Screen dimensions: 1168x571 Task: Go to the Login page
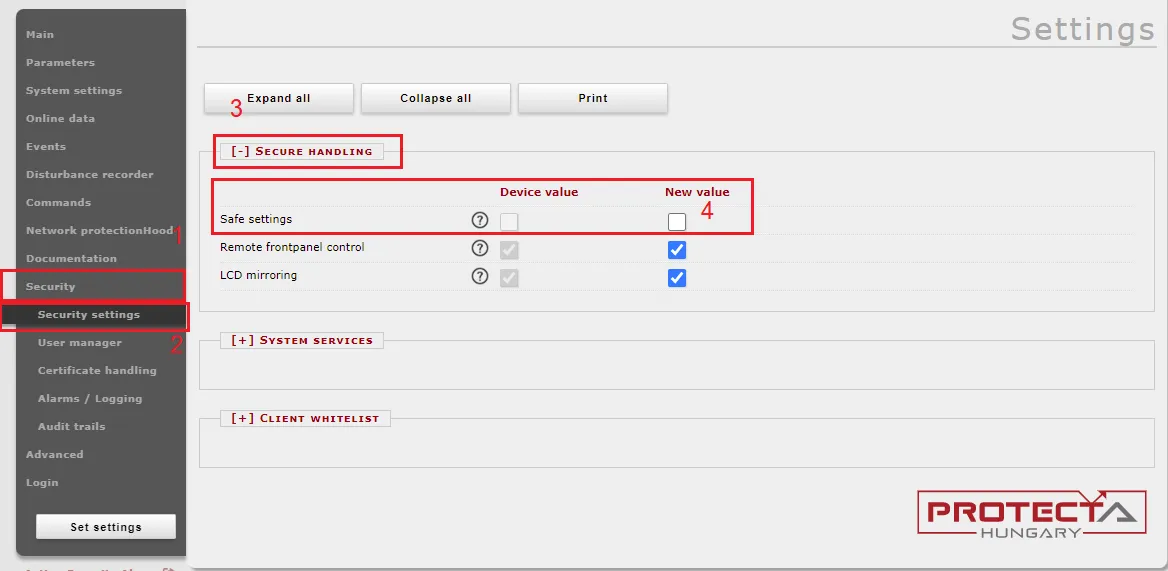(42, 482)
